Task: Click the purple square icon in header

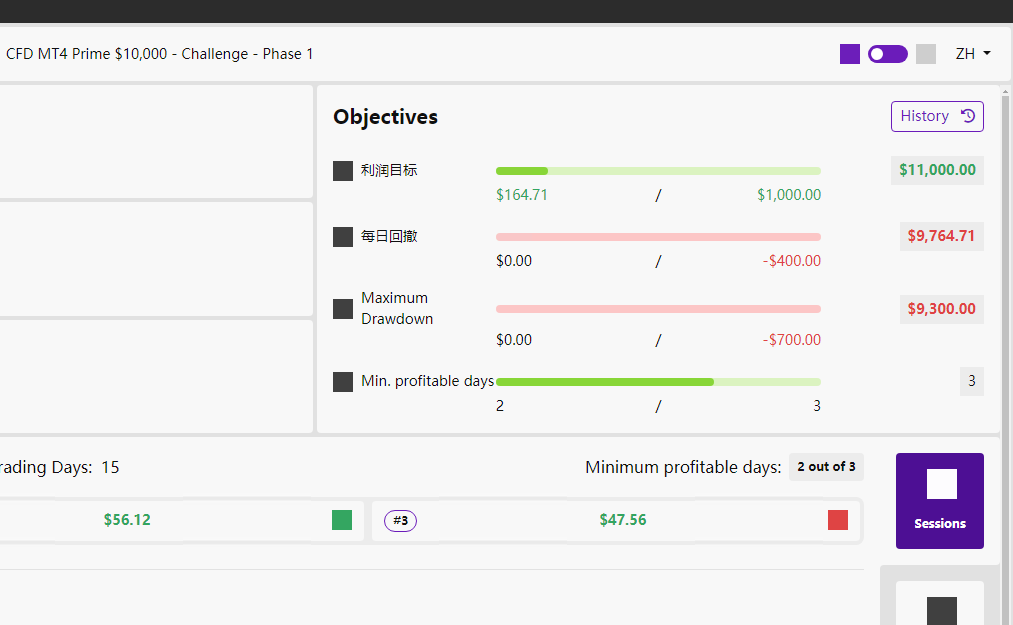Action: 850,54
